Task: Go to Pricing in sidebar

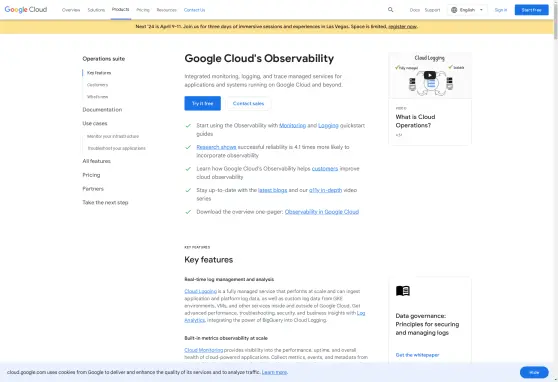Action: tap(91, 175)
